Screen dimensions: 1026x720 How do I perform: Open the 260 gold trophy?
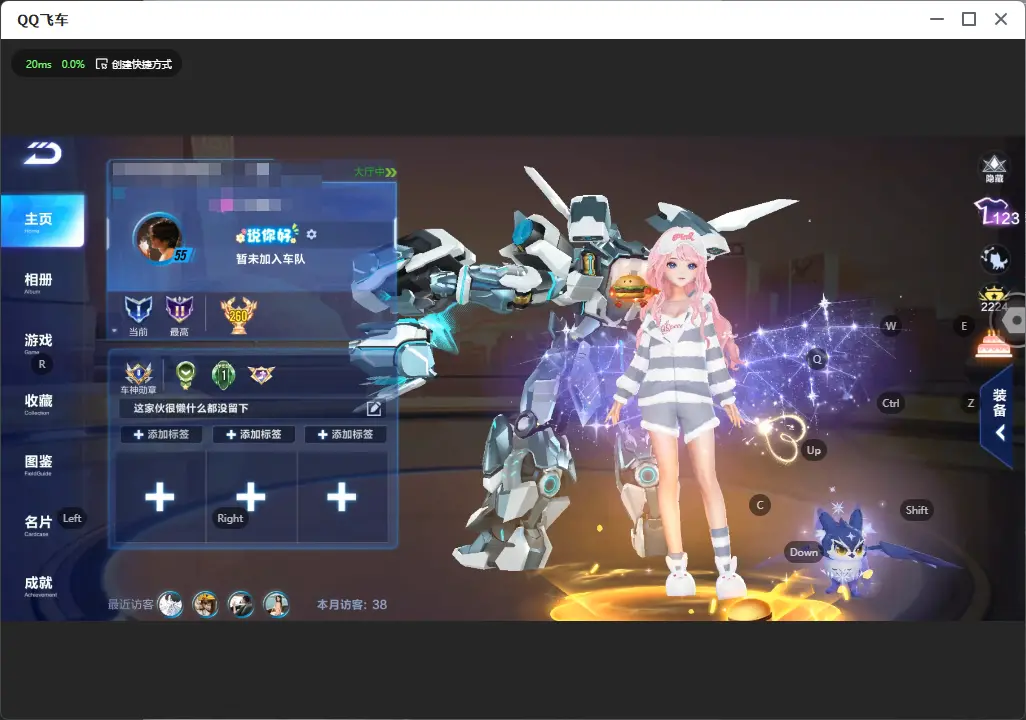[x=239, y=315]
